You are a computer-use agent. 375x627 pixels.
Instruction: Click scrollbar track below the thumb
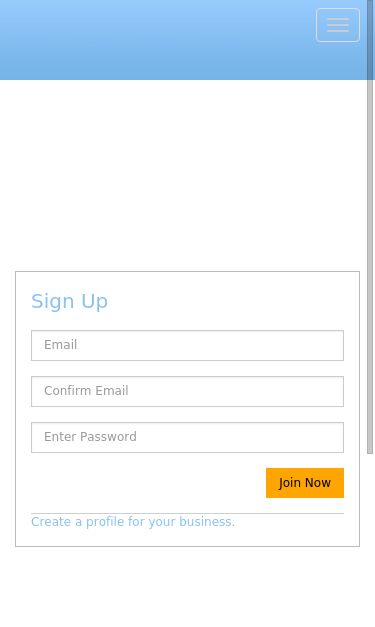[x=370, y=540]
